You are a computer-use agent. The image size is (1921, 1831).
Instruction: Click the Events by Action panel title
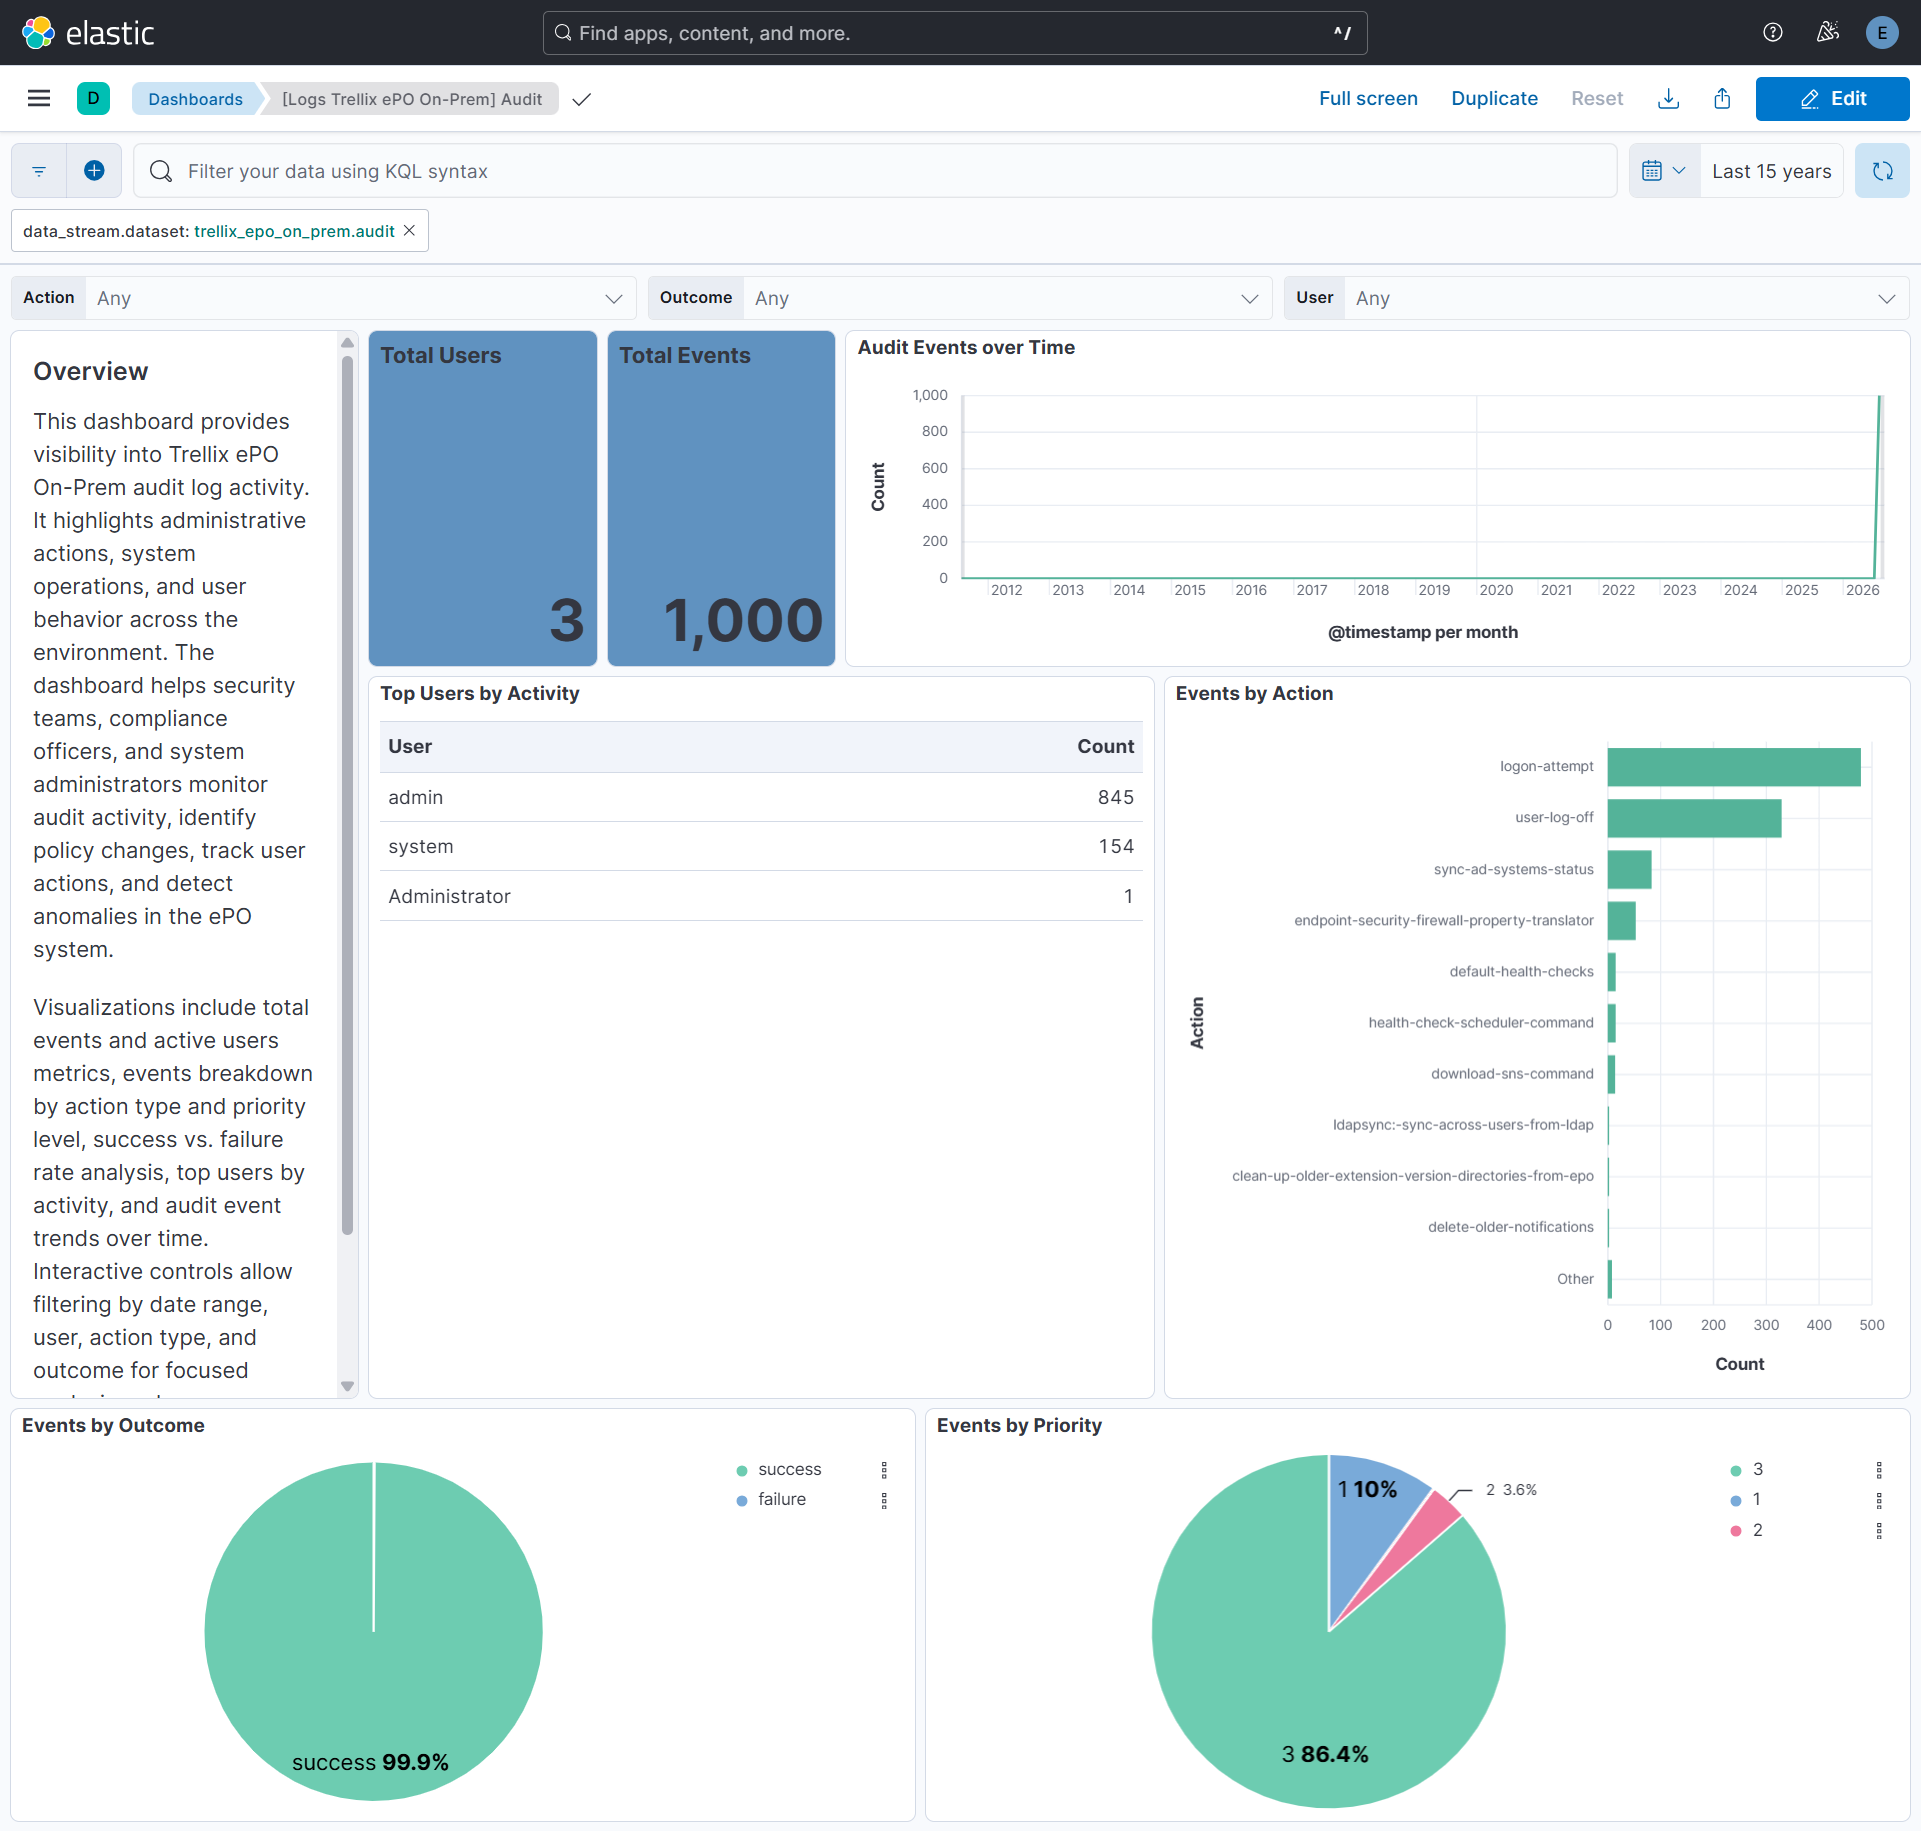(1254, 693)
